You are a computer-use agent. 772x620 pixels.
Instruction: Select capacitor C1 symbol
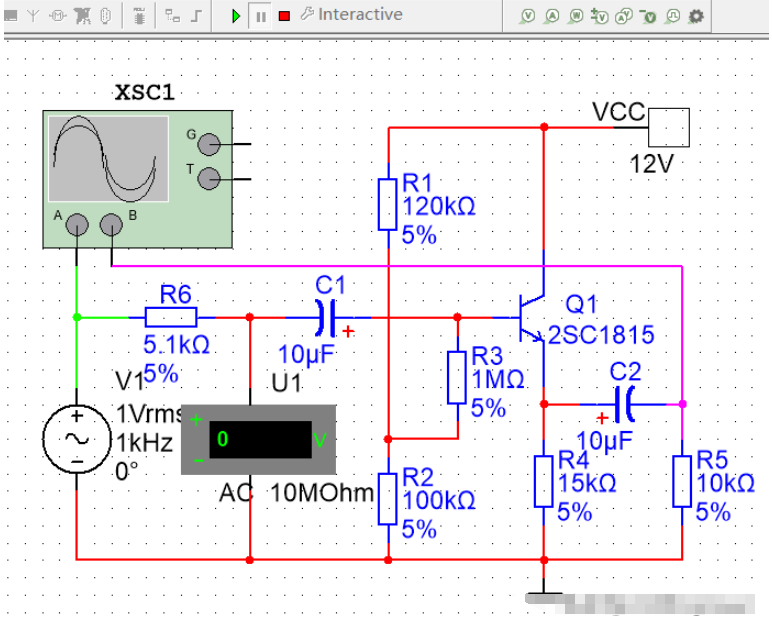pyautogui.click(x=327, y=318)
